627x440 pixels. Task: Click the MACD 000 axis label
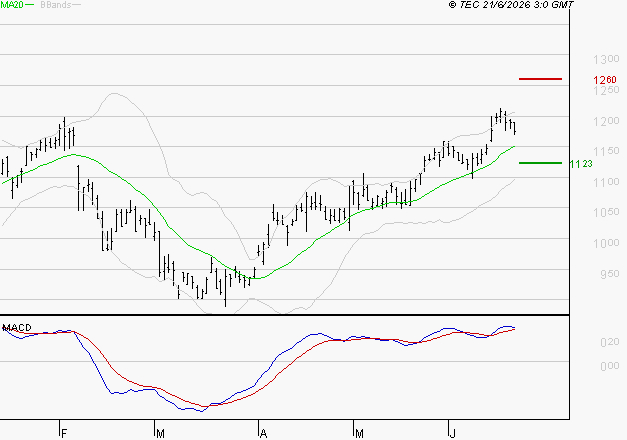click(x=609, y=366)
